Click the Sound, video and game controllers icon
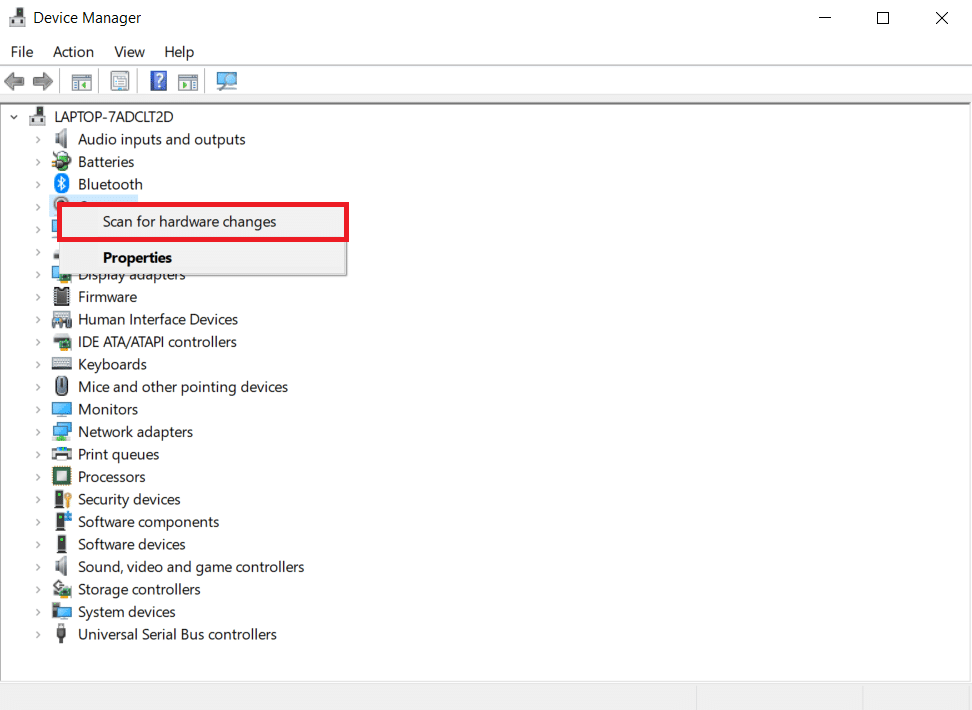The image size is (972, 710). click(61, 566)
